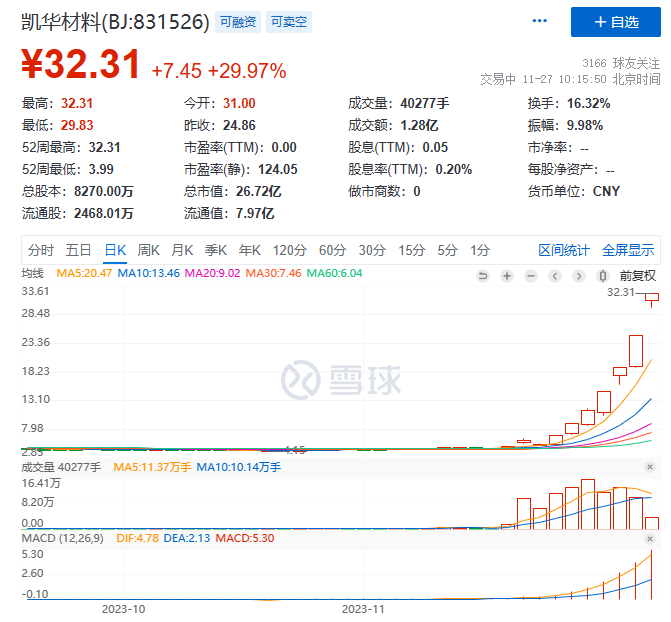Click the MA10:13.46 moving average label
The height and width of the screenshot is (622, 671).
click(148, 273)
